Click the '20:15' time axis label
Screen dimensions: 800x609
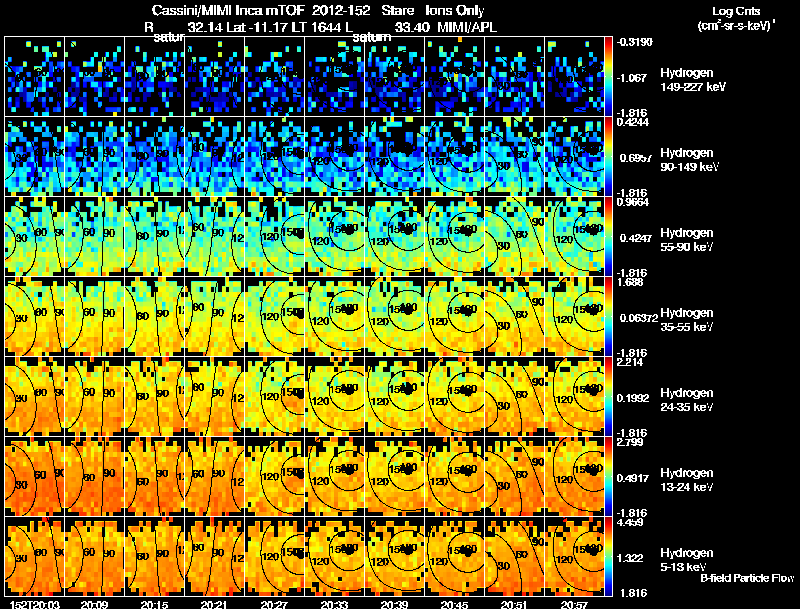click(155, 604)
